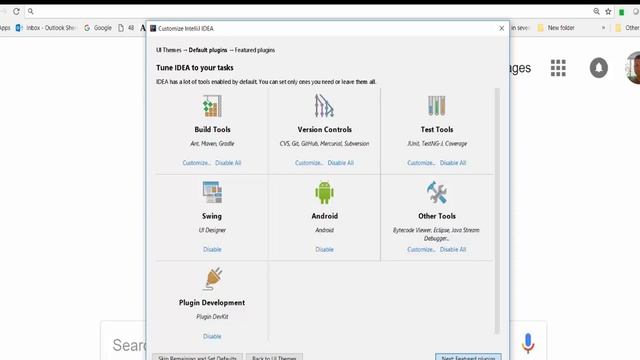Image resolution: width=640 pixels, height=360 pixels.
Task: Click the Default plugins breadcrumb step
Action: click(208, 50)
